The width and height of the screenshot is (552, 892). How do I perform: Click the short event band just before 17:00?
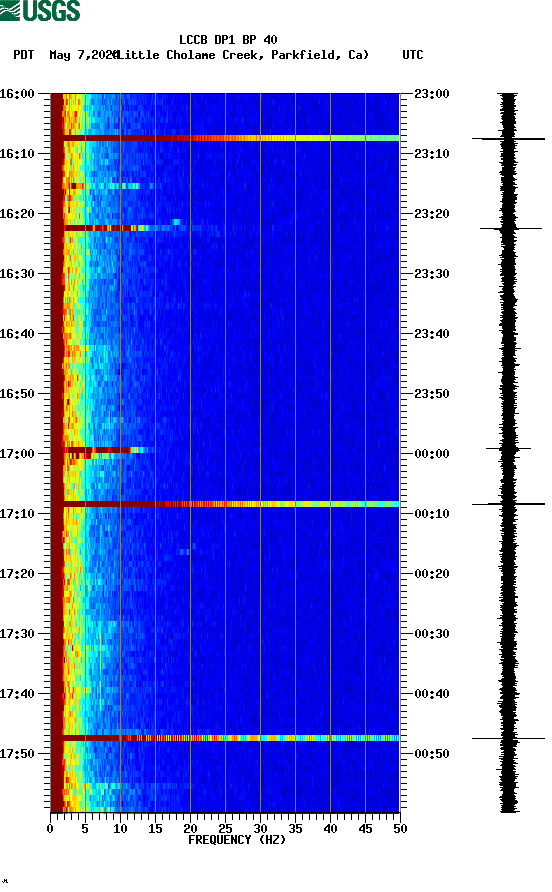click(108, 450)
